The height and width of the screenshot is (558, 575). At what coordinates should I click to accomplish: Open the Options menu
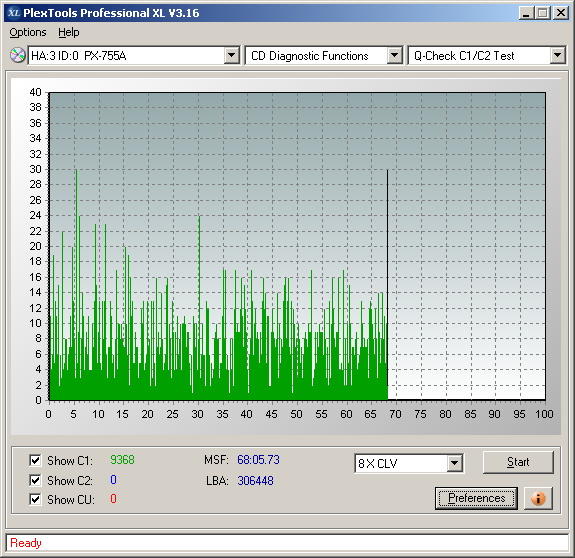tap(28, 32)
